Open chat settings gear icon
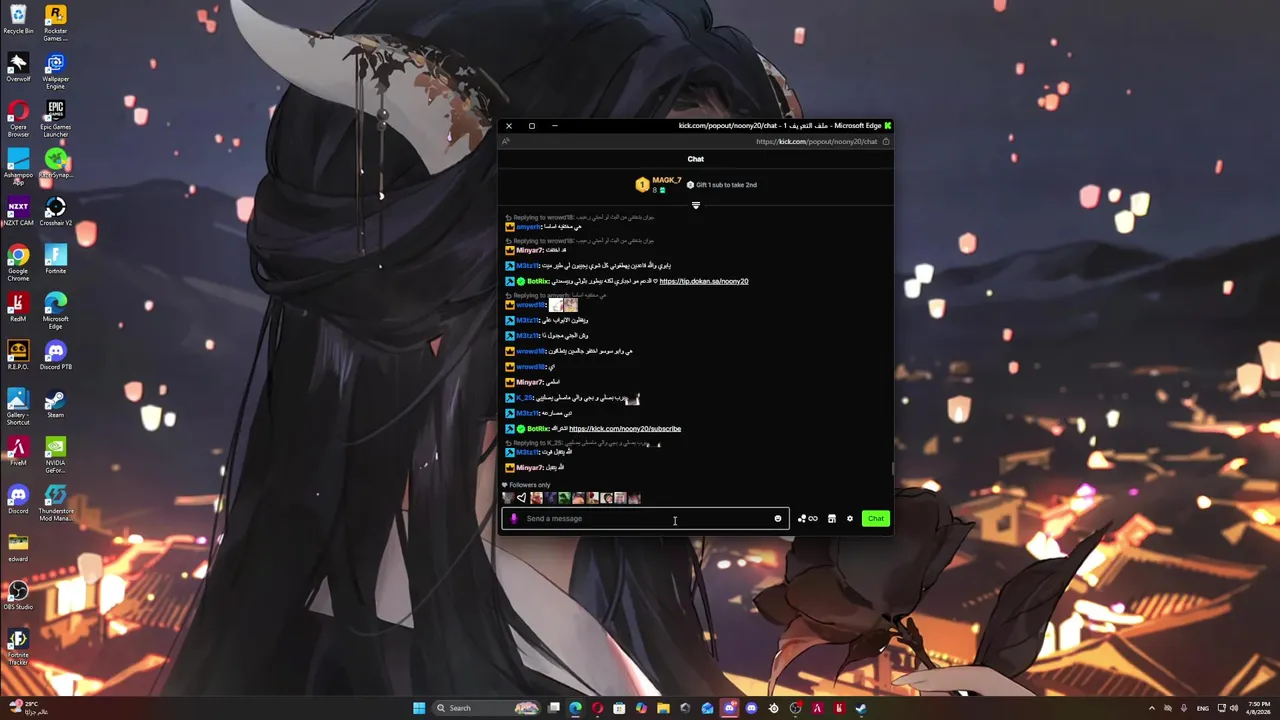The image size is (1280, 720). 850,518
